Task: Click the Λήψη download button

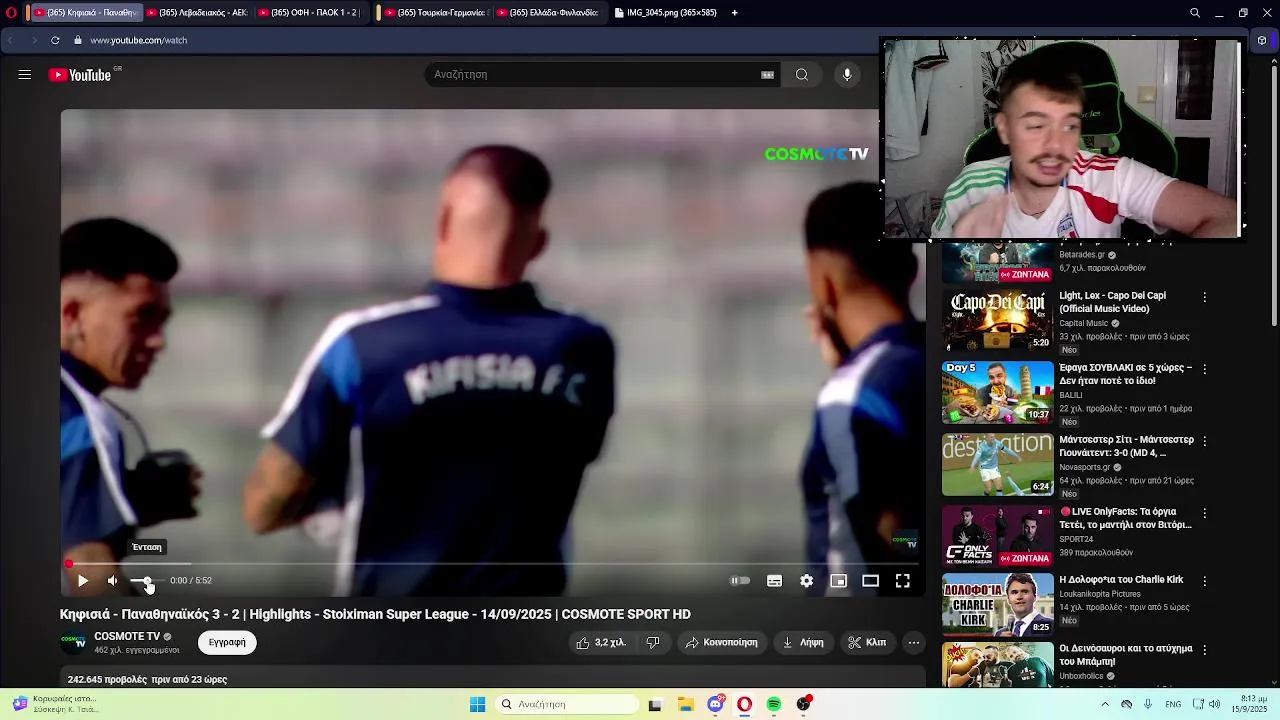Action: (x=803, y=642)
